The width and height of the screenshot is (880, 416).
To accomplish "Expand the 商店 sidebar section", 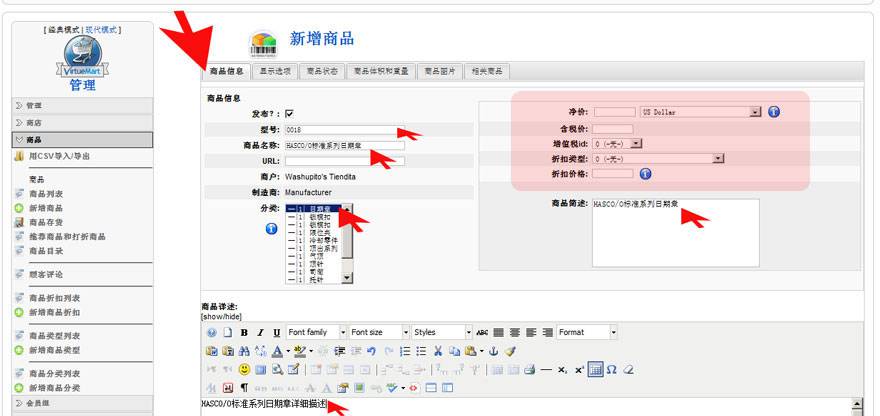I will tap(82, 122).
